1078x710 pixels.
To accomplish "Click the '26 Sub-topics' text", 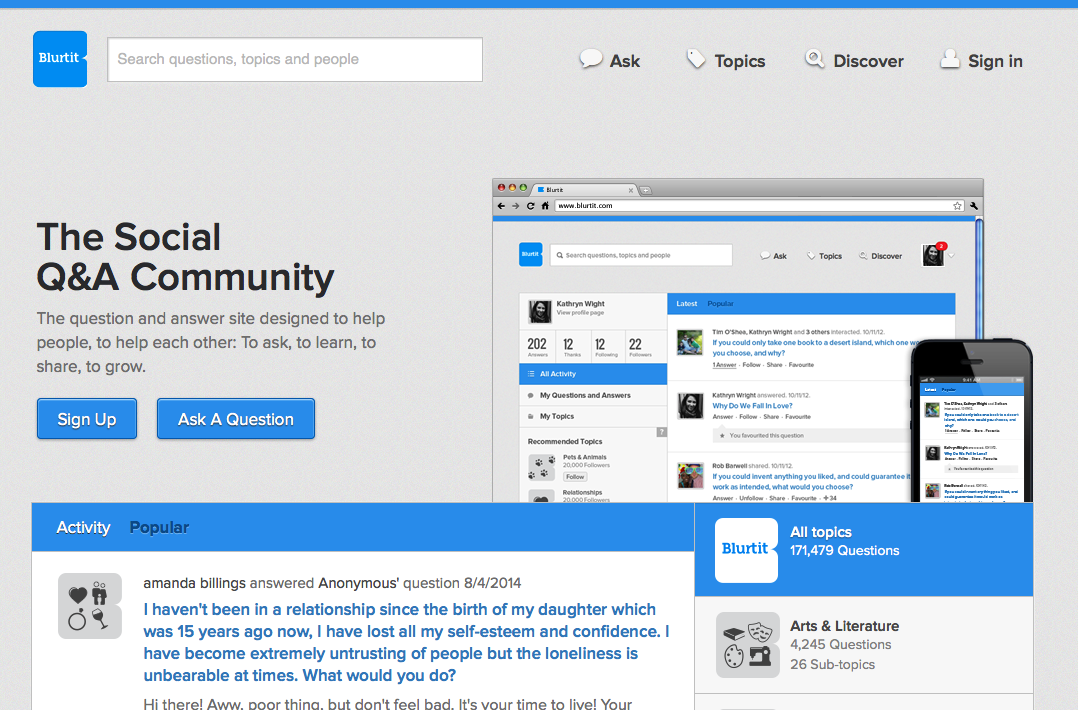I will (833, 665).
